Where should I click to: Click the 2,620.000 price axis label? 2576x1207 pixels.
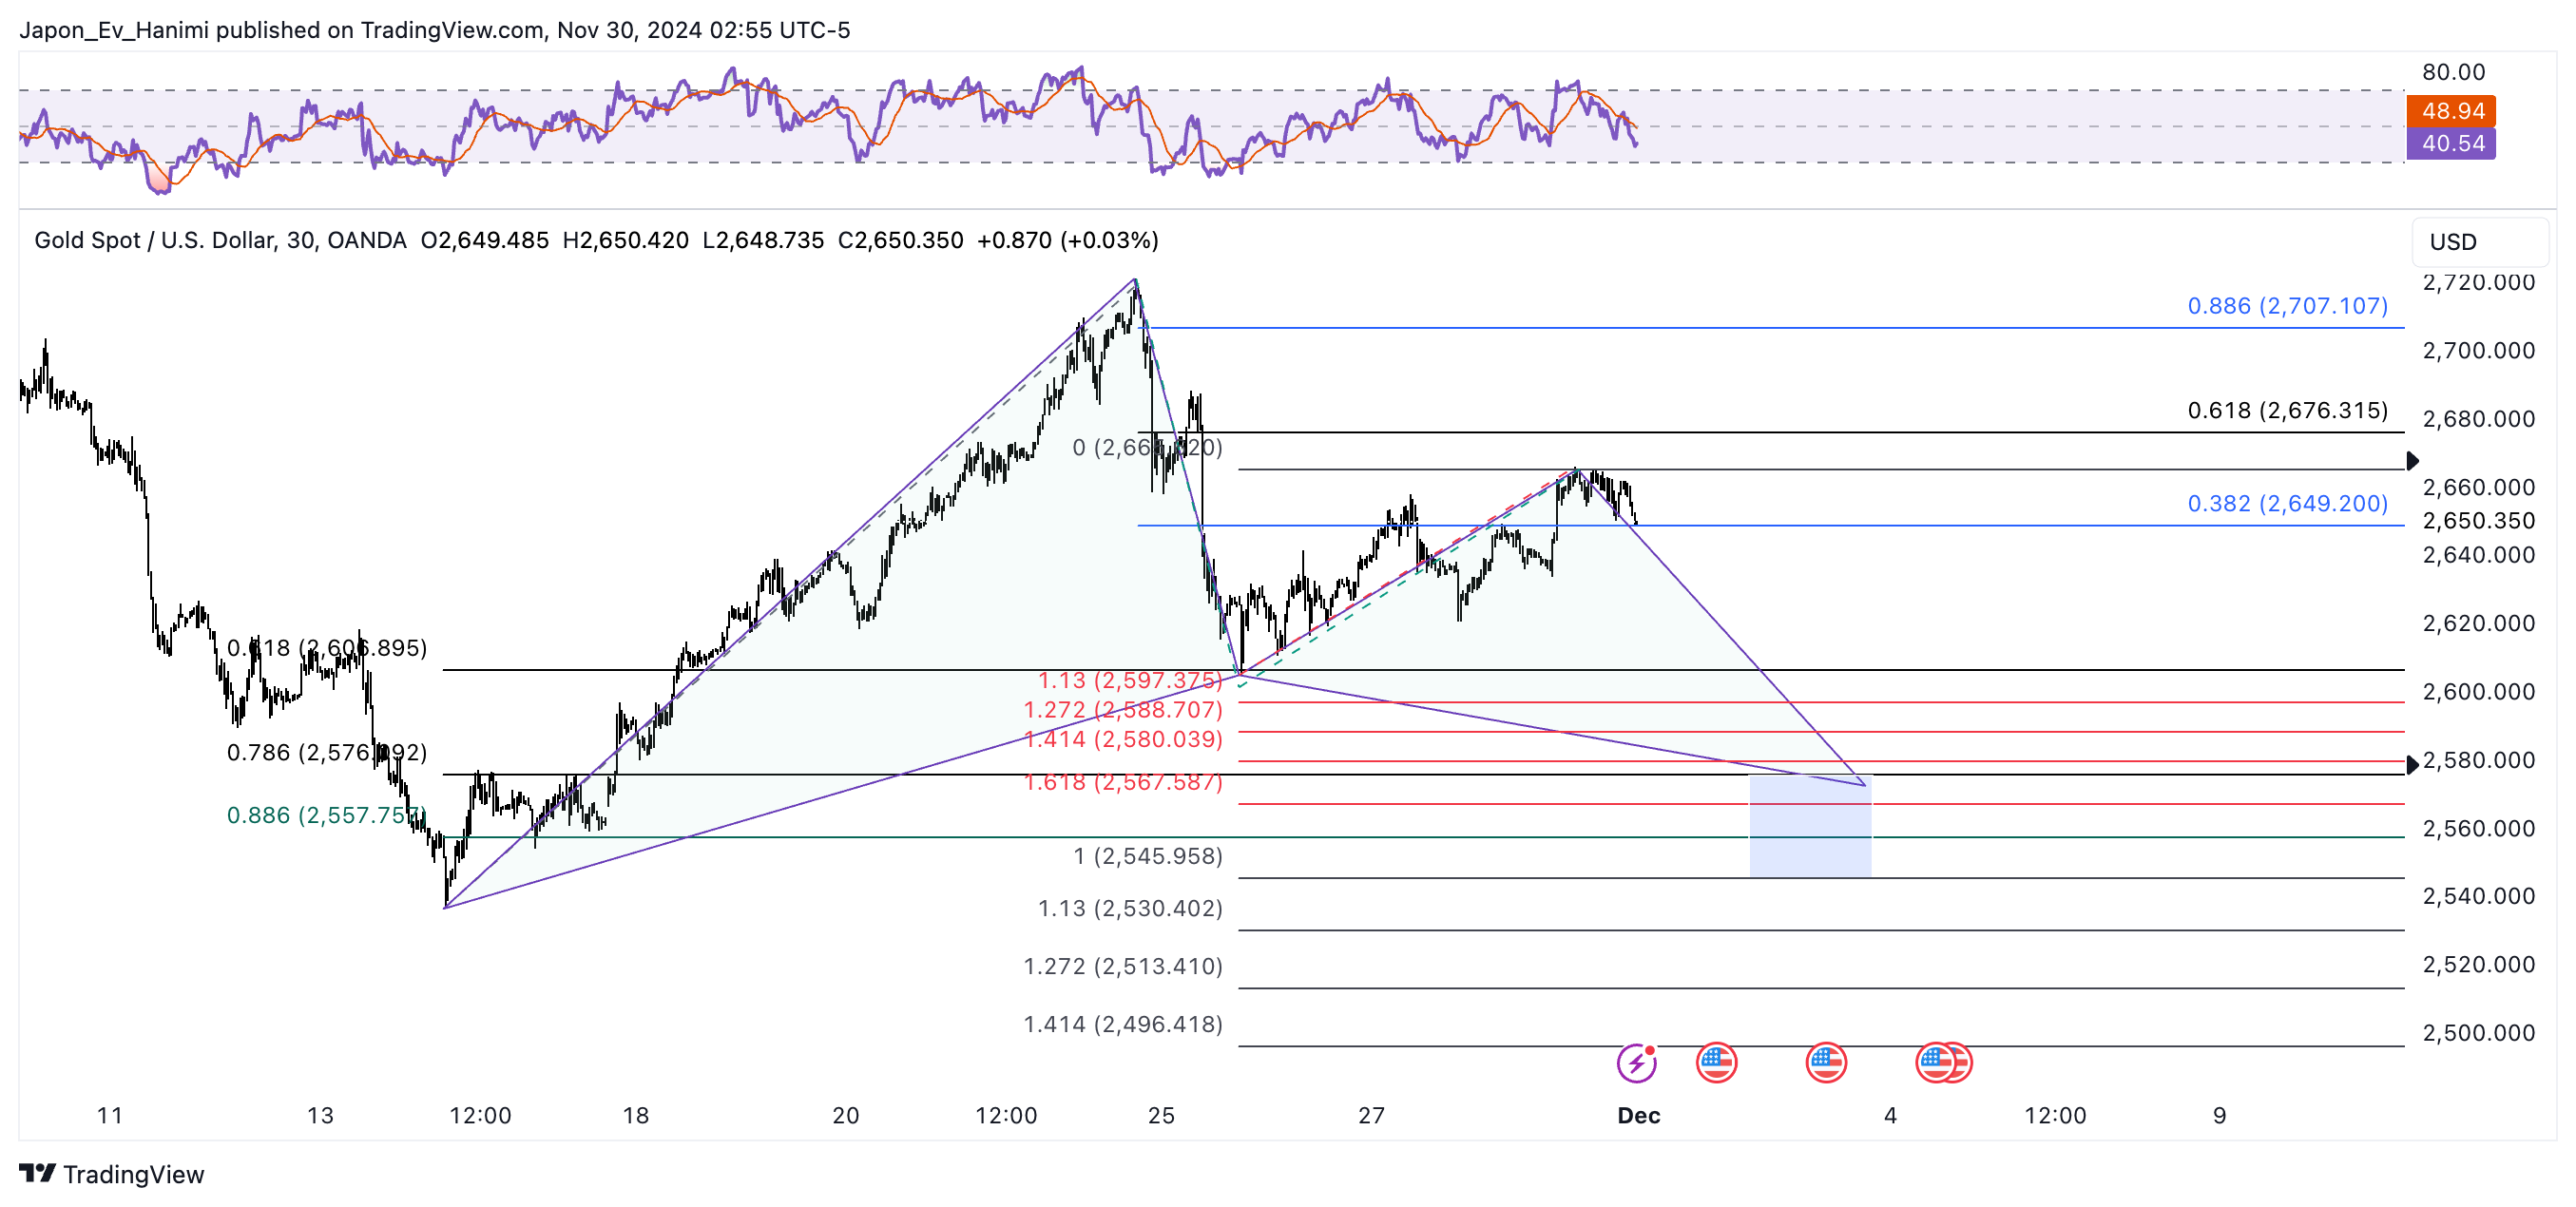pyautogui.click(x=2478, y=623)
